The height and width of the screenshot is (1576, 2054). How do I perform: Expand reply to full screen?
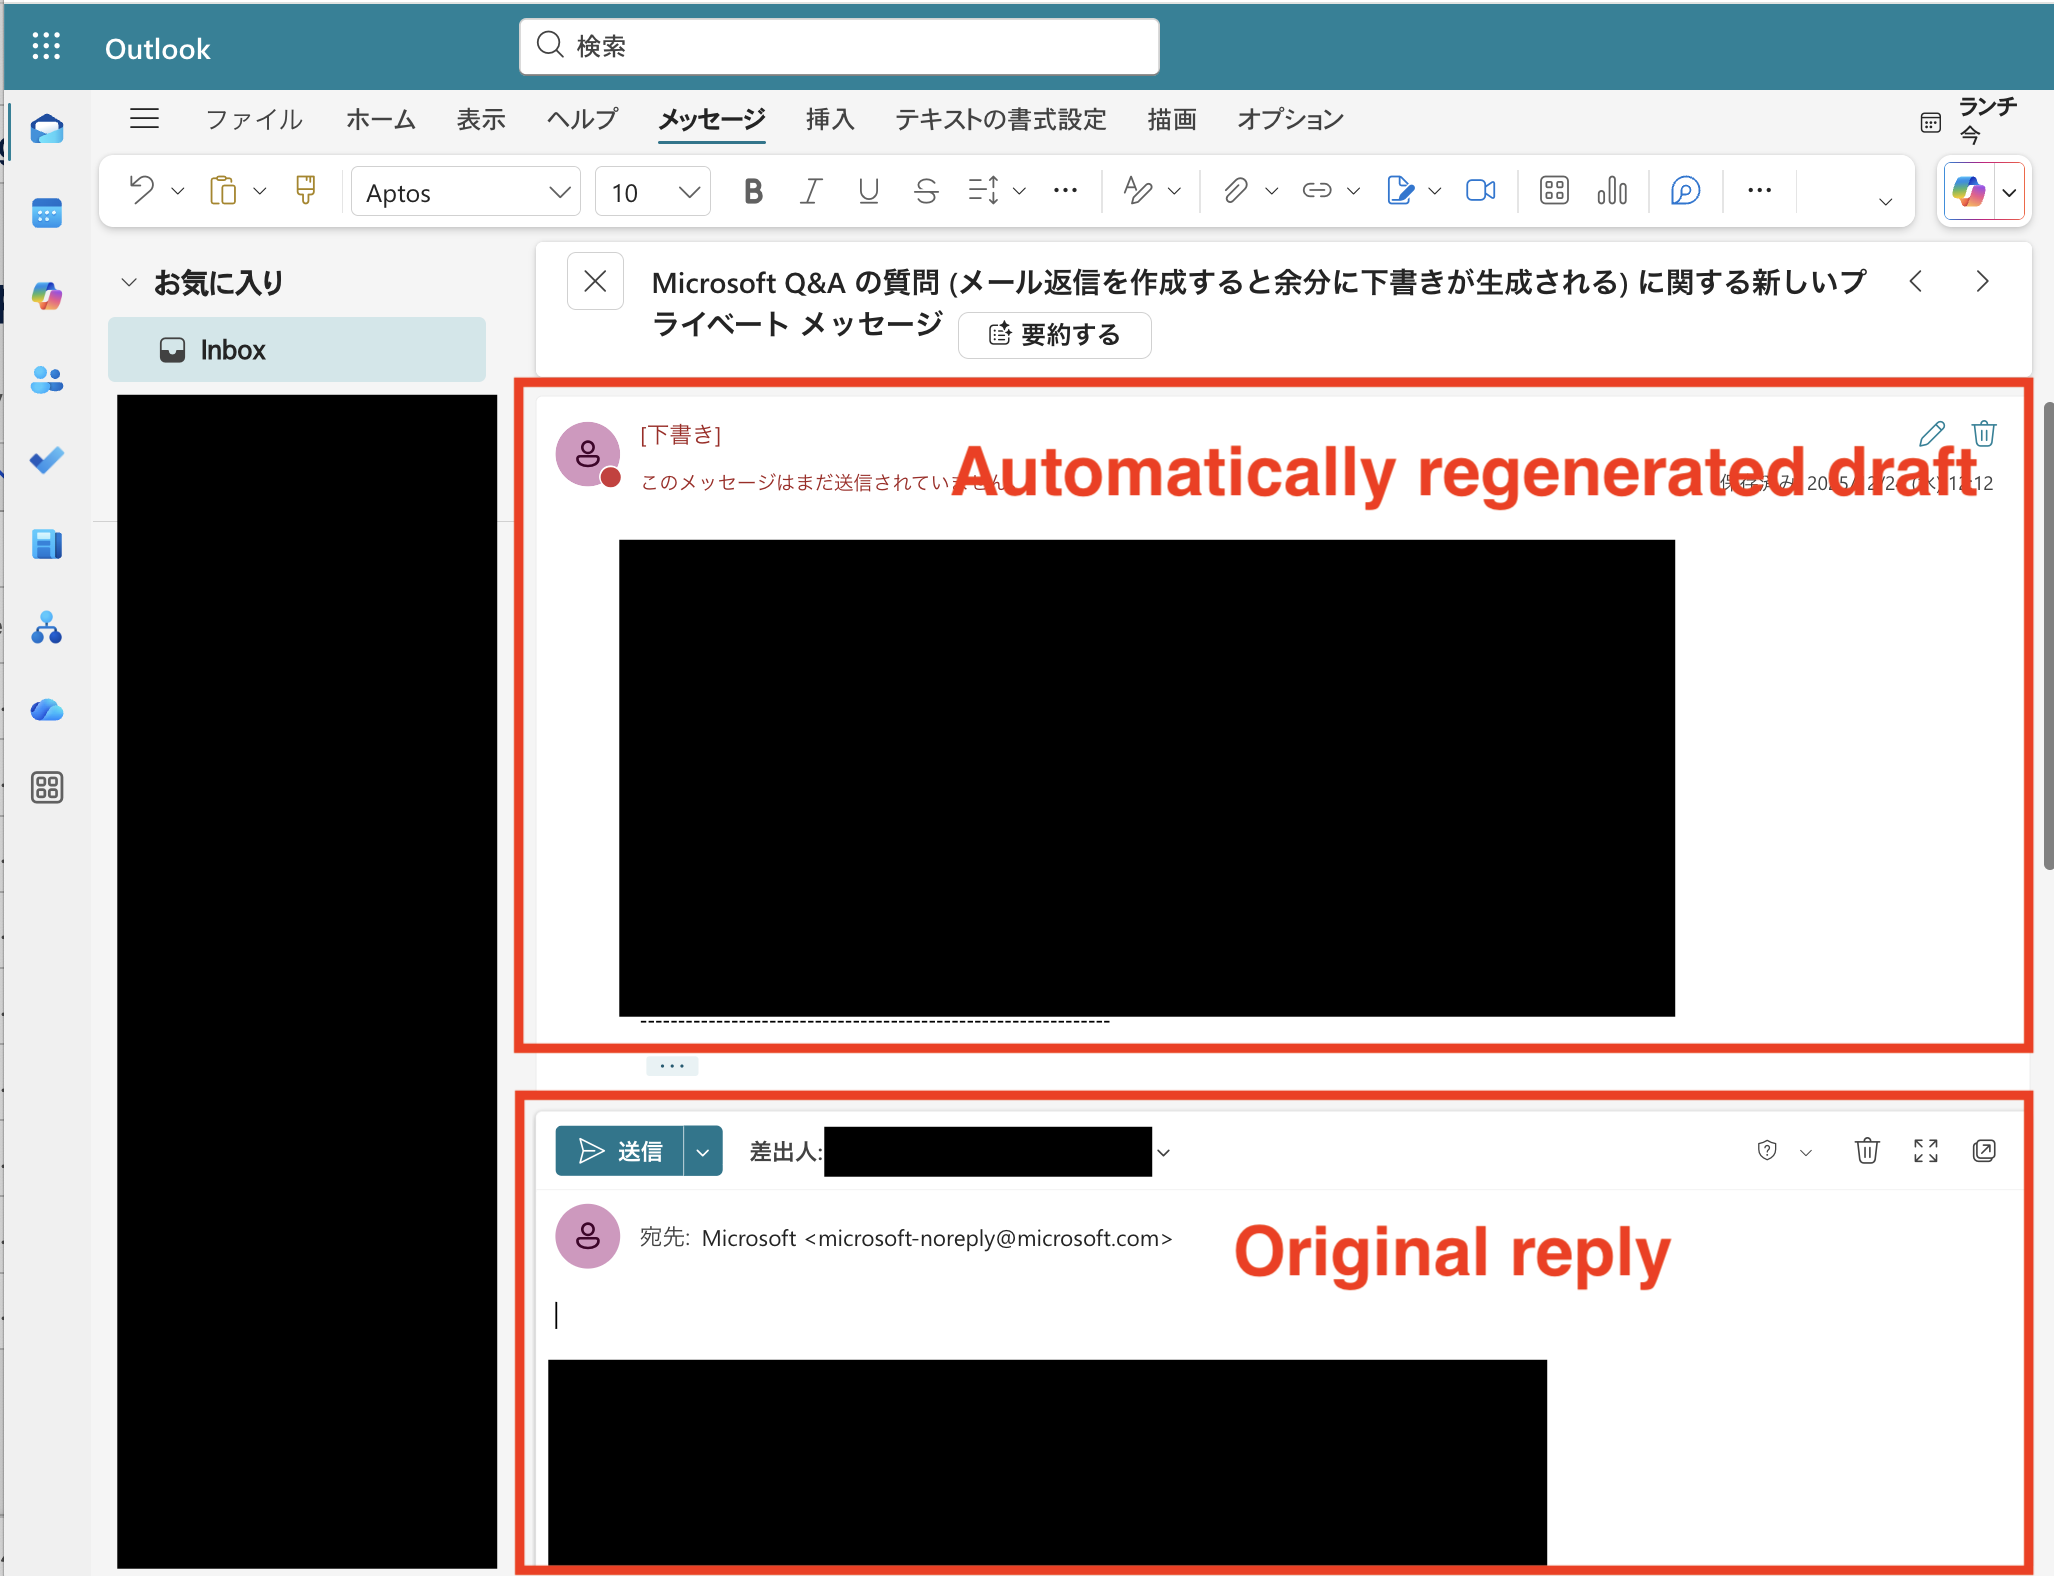(x=1926, y=1151)
